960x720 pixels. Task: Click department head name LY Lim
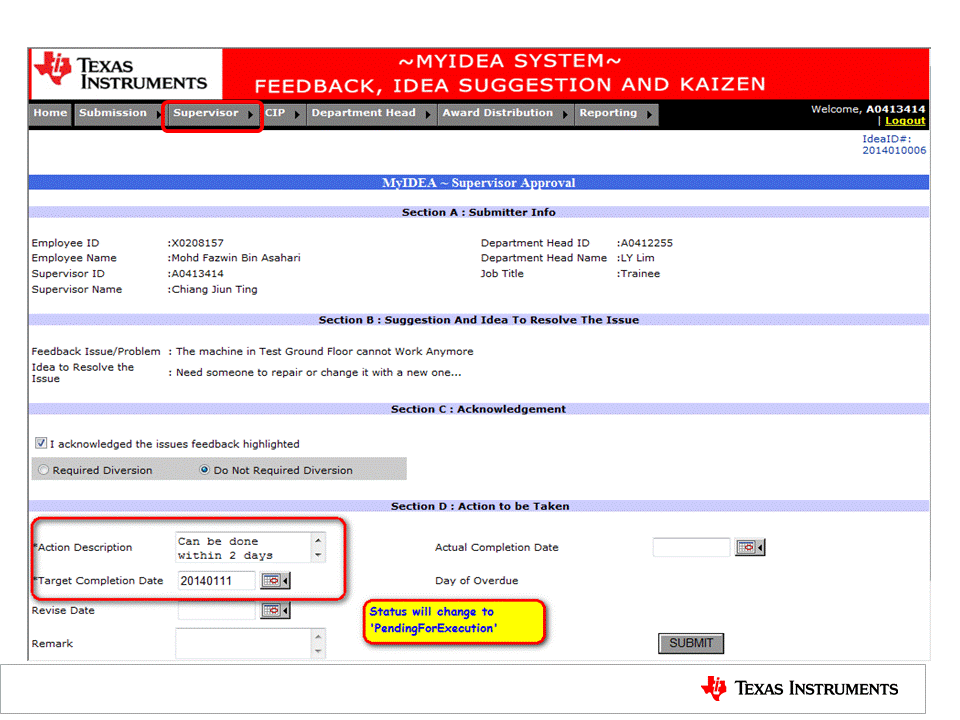[x=637, y=258]
